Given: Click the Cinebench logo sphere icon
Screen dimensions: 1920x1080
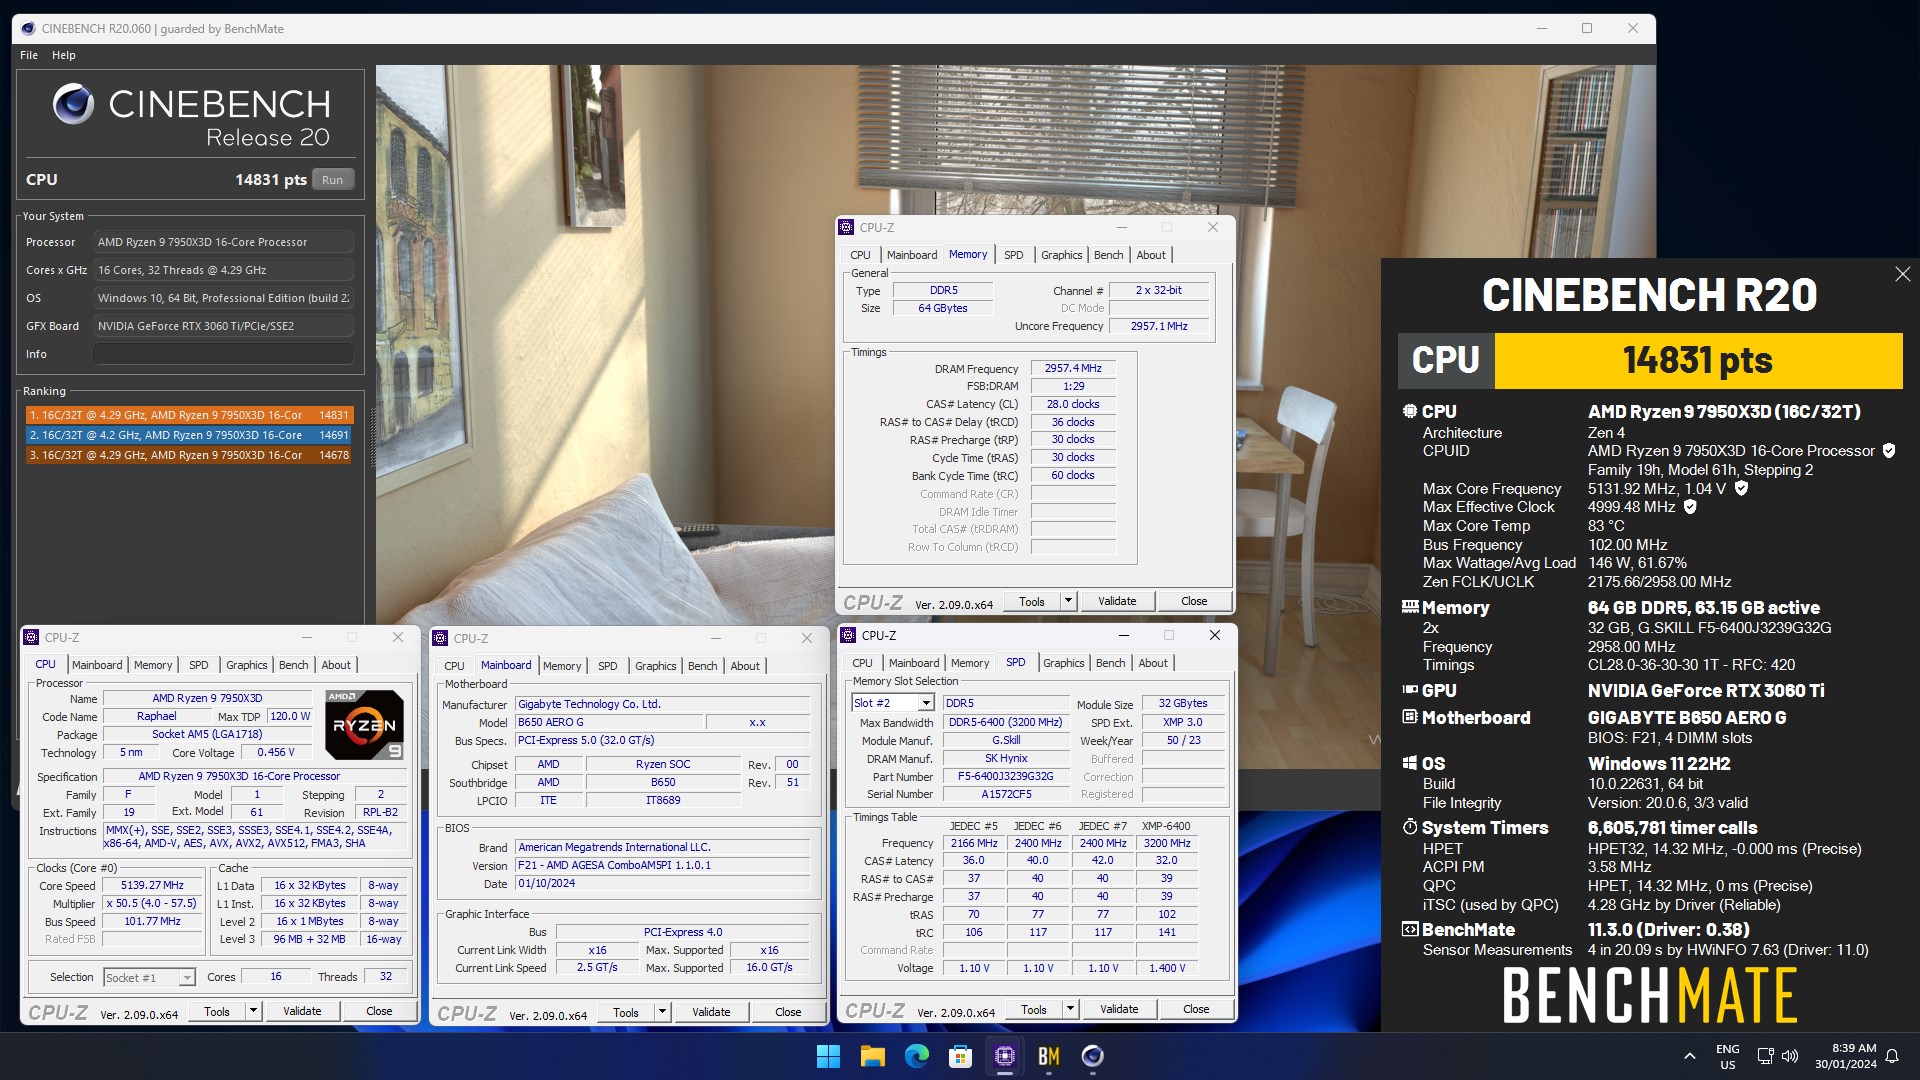Looking at the screenshot, I should point(73,104).
